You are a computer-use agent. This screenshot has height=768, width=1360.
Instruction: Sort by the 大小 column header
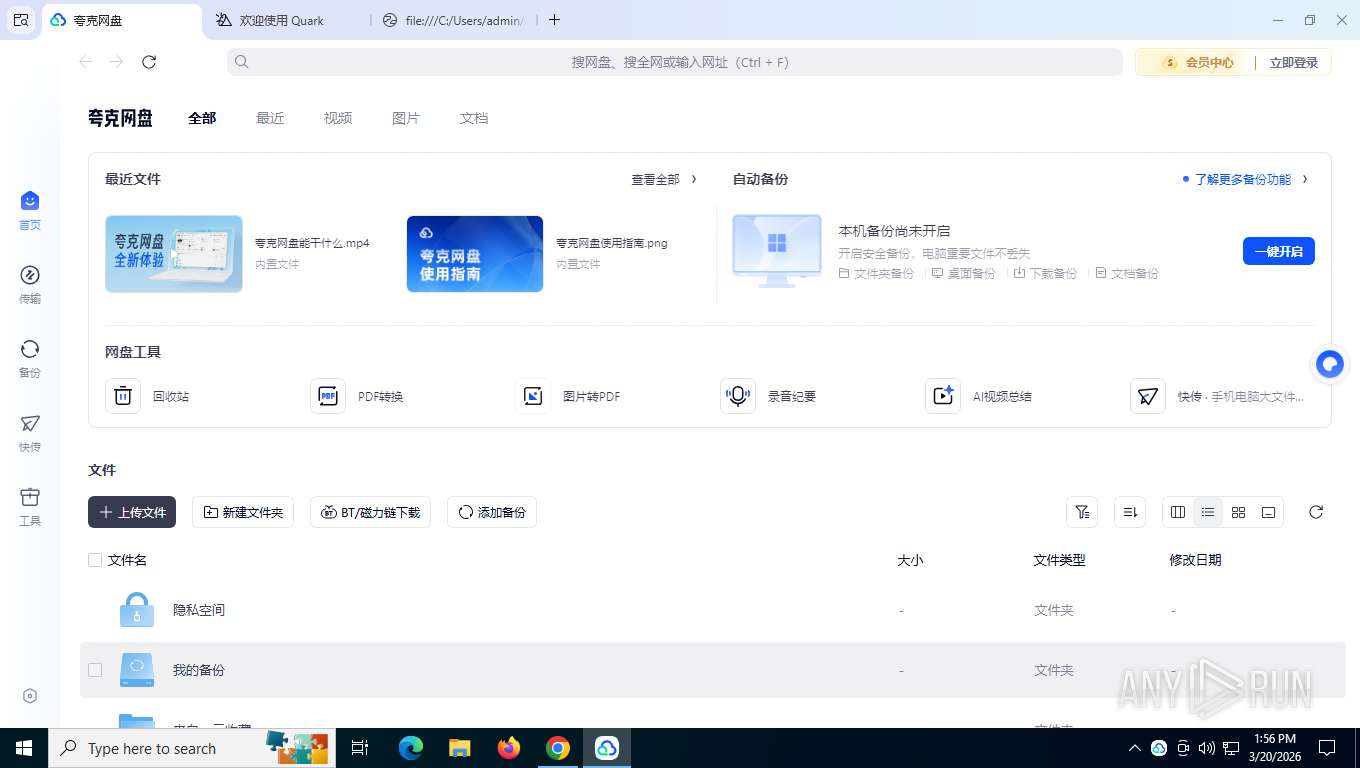[x=910, y=560]
